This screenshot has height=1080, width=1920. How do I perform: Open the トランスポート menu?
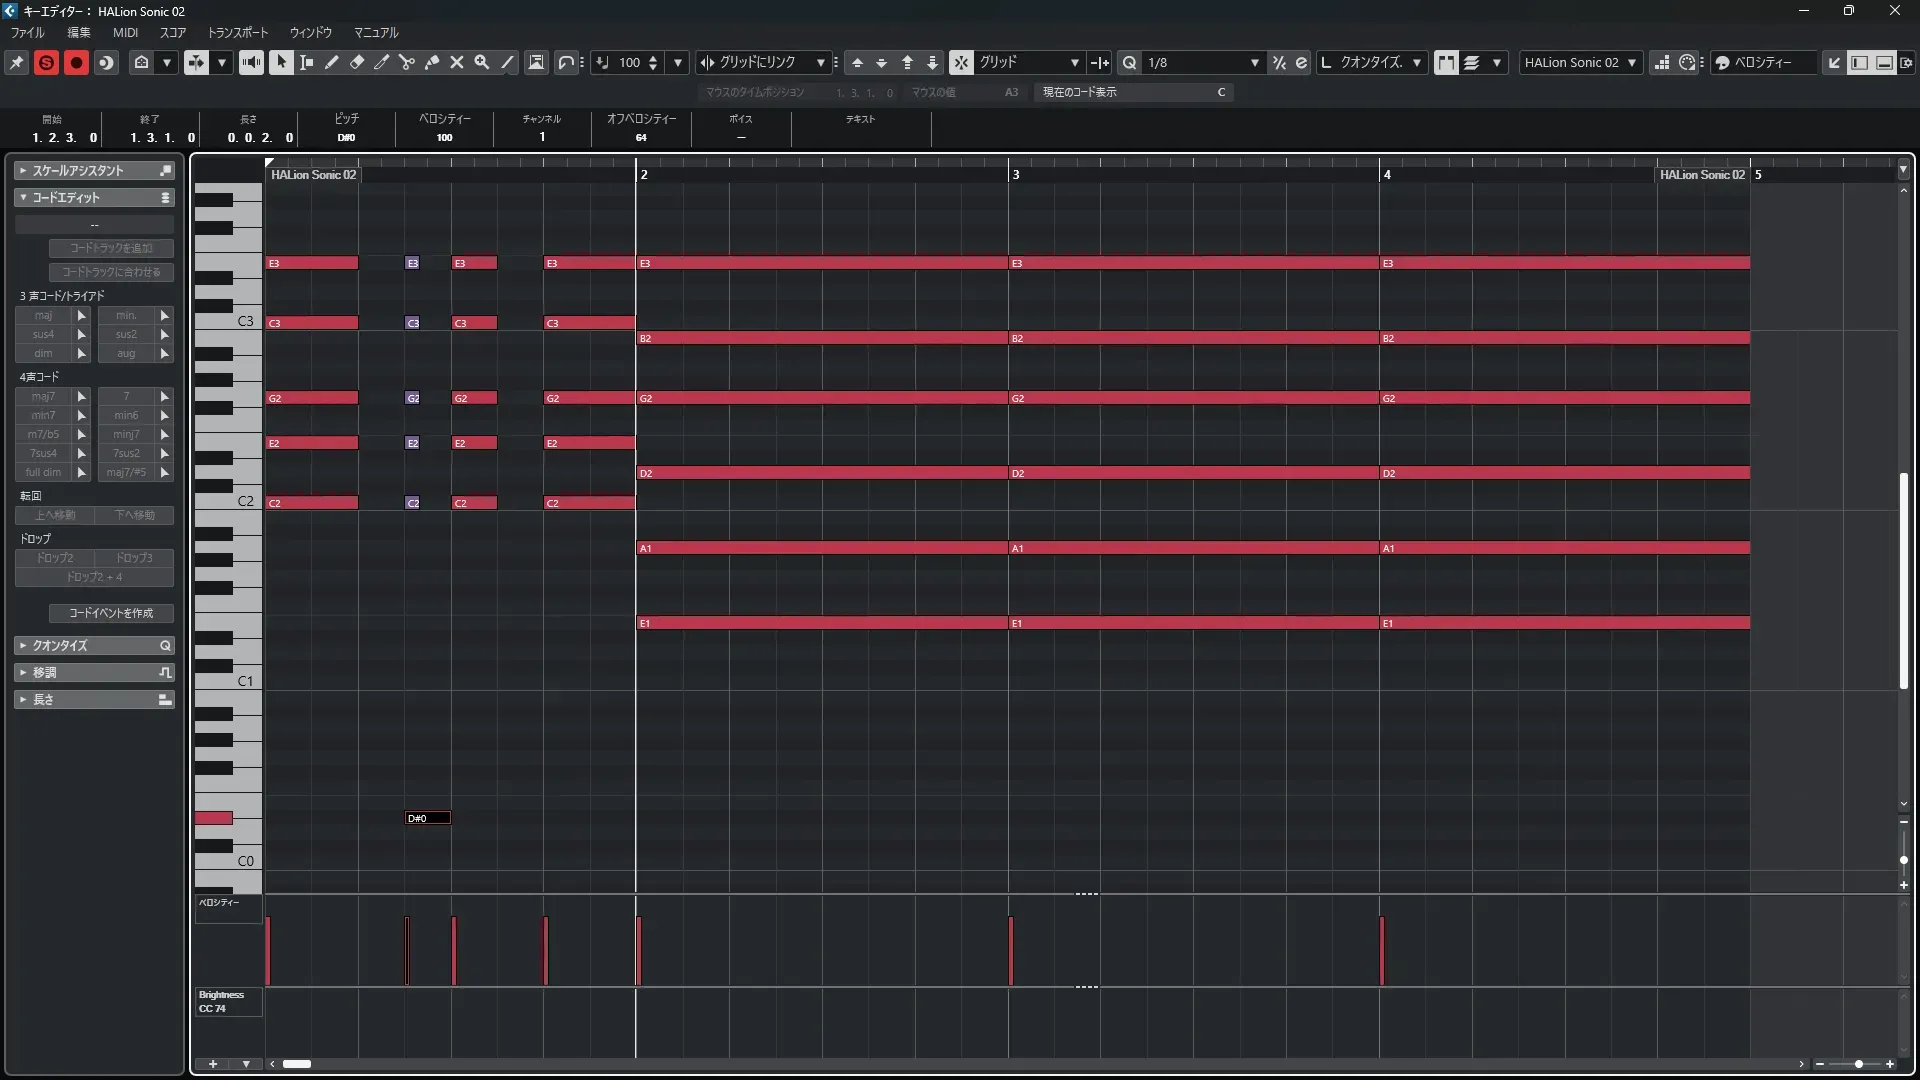click(x=237, y=33)
